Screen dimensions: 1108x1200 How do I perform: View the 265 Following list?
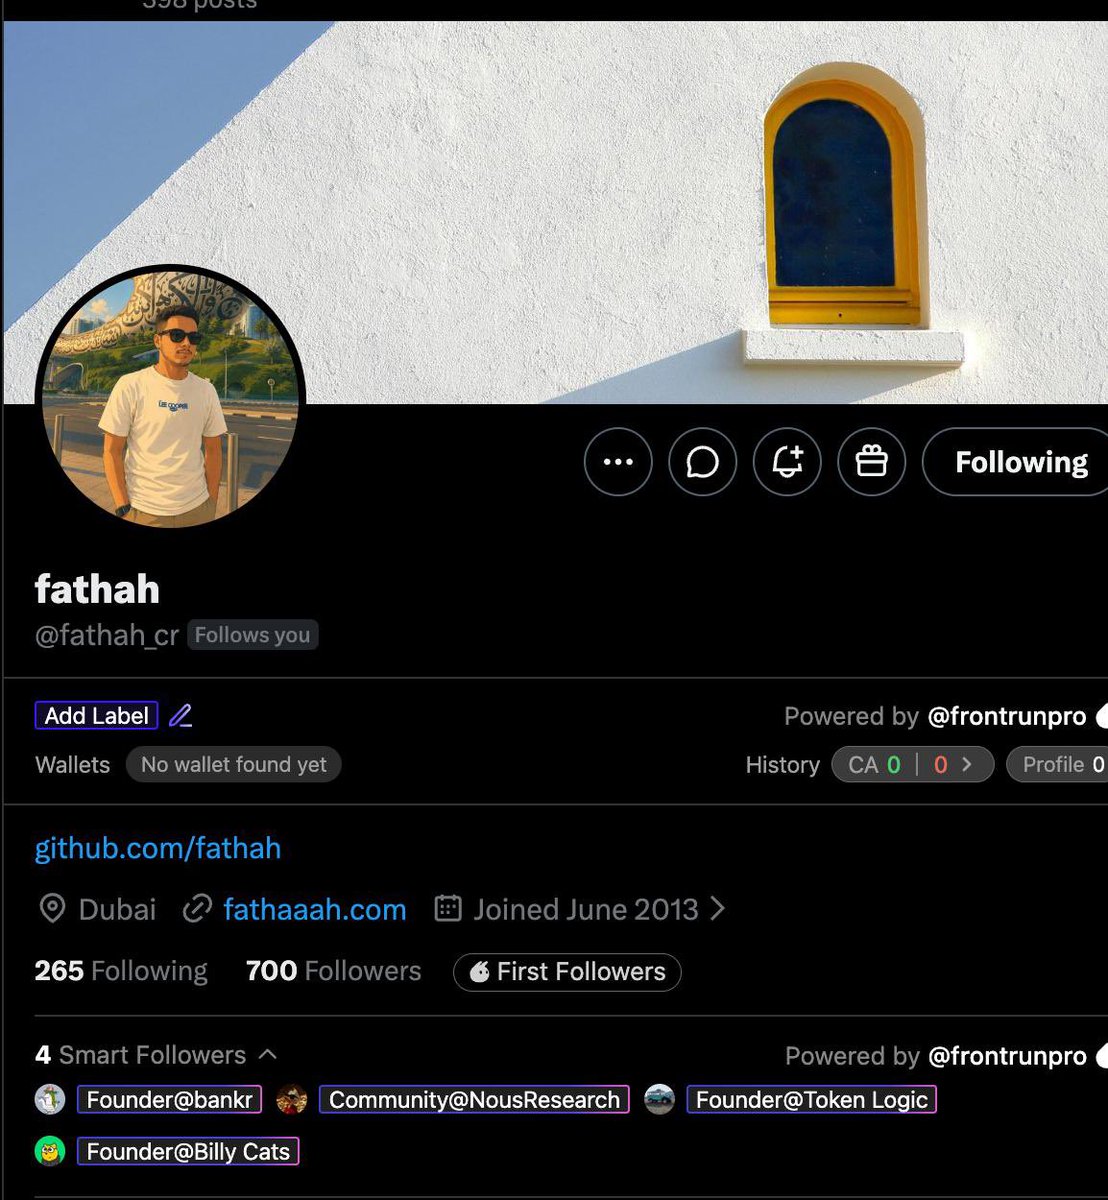pos(121,971)
